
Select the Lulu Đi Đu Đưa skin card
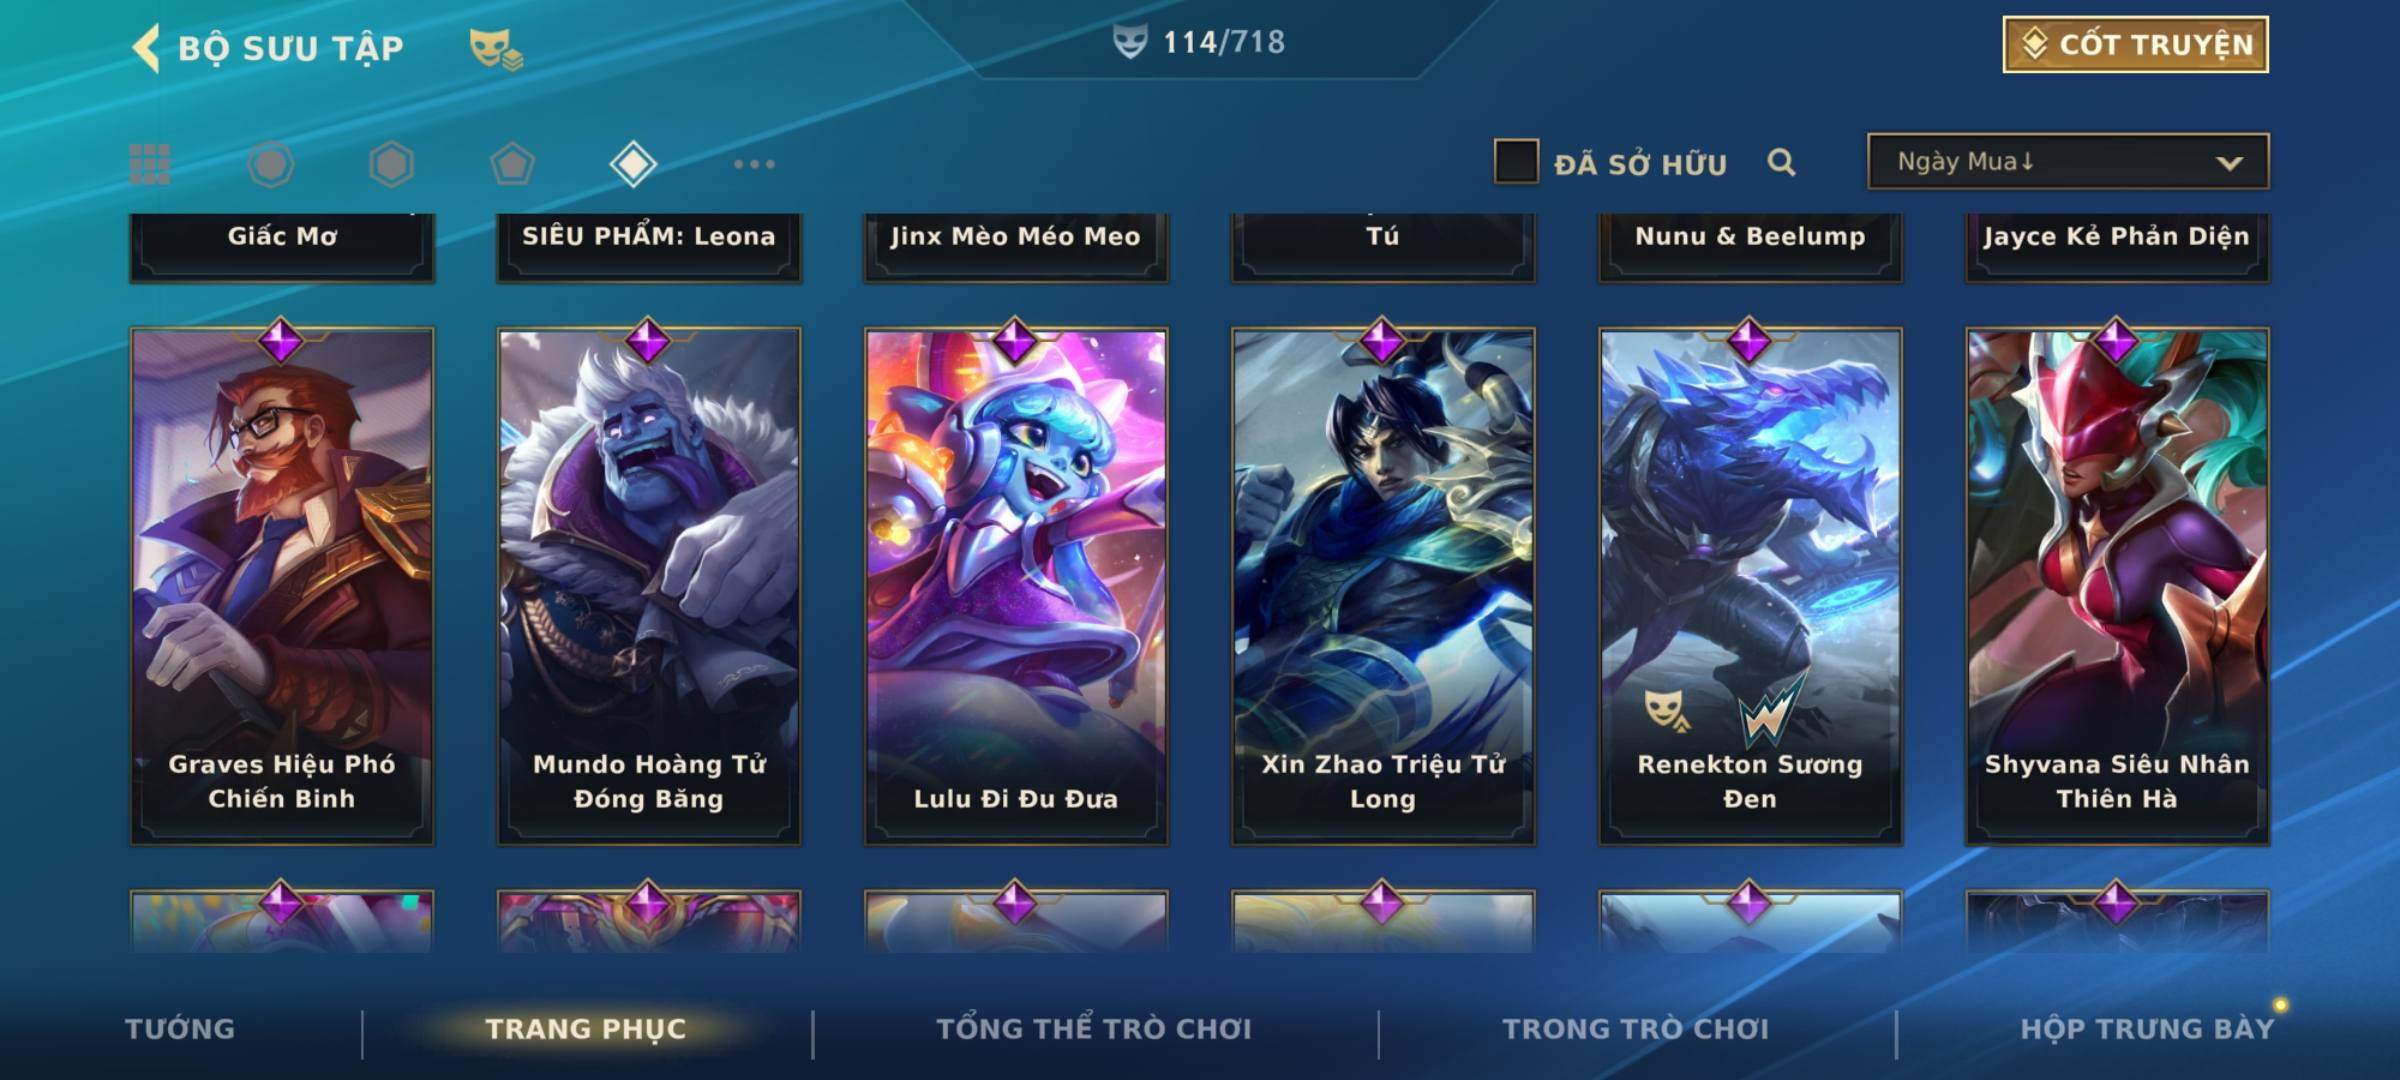(1016, 586)
